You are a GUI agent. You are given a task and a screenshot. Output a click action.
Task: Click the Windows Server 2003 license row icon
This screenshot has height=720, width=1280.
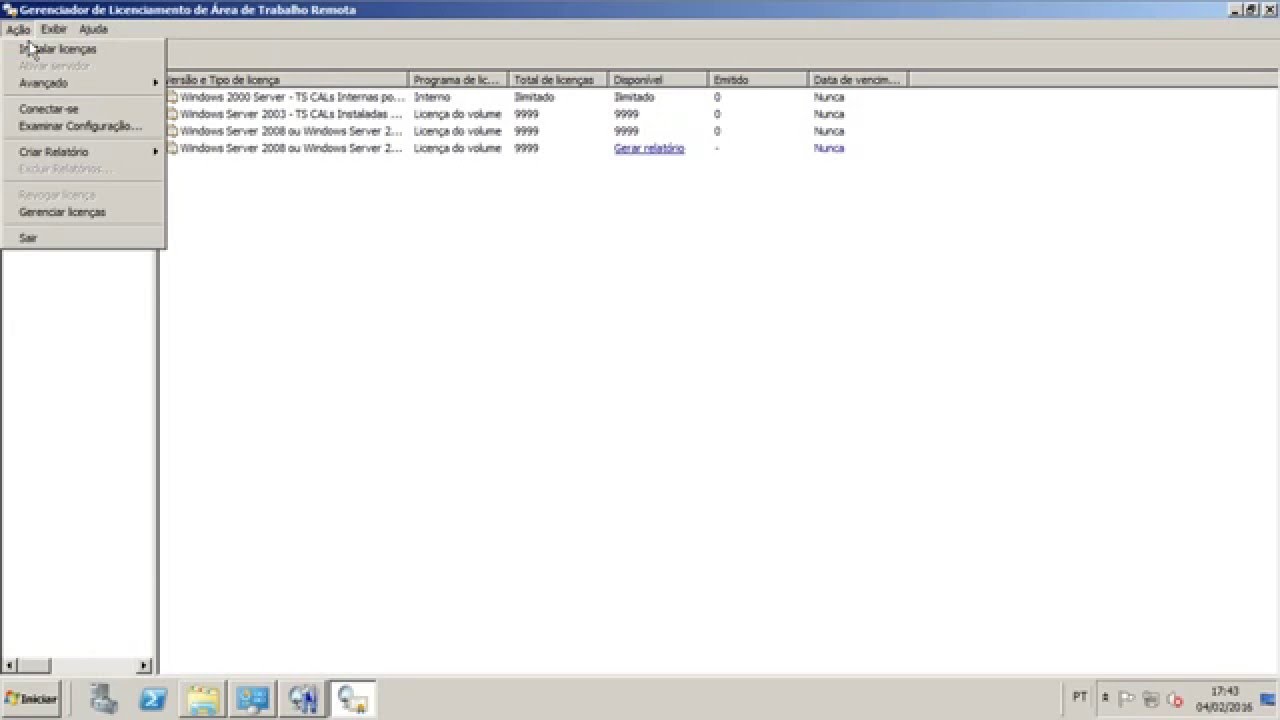pyautogui.click(x=172, y=114)
